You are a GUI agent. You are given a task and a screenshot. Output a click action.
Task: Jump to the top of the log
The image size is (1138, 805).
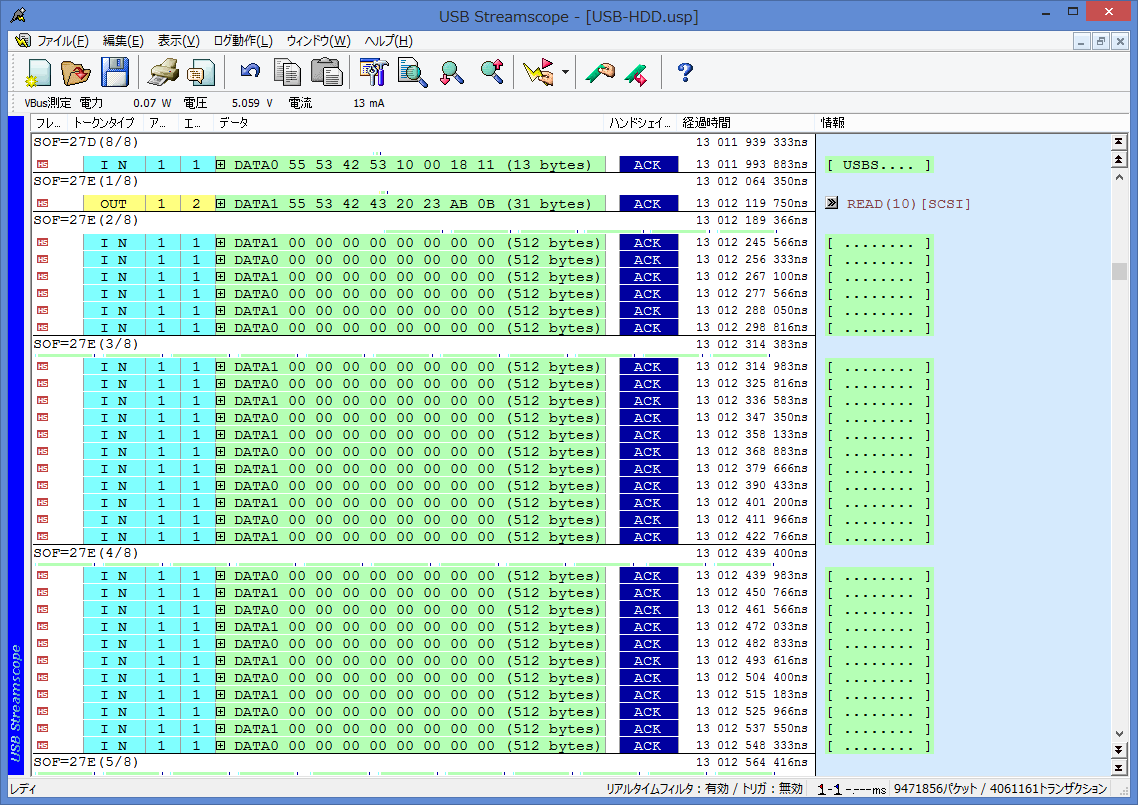tap(1118, 142)
